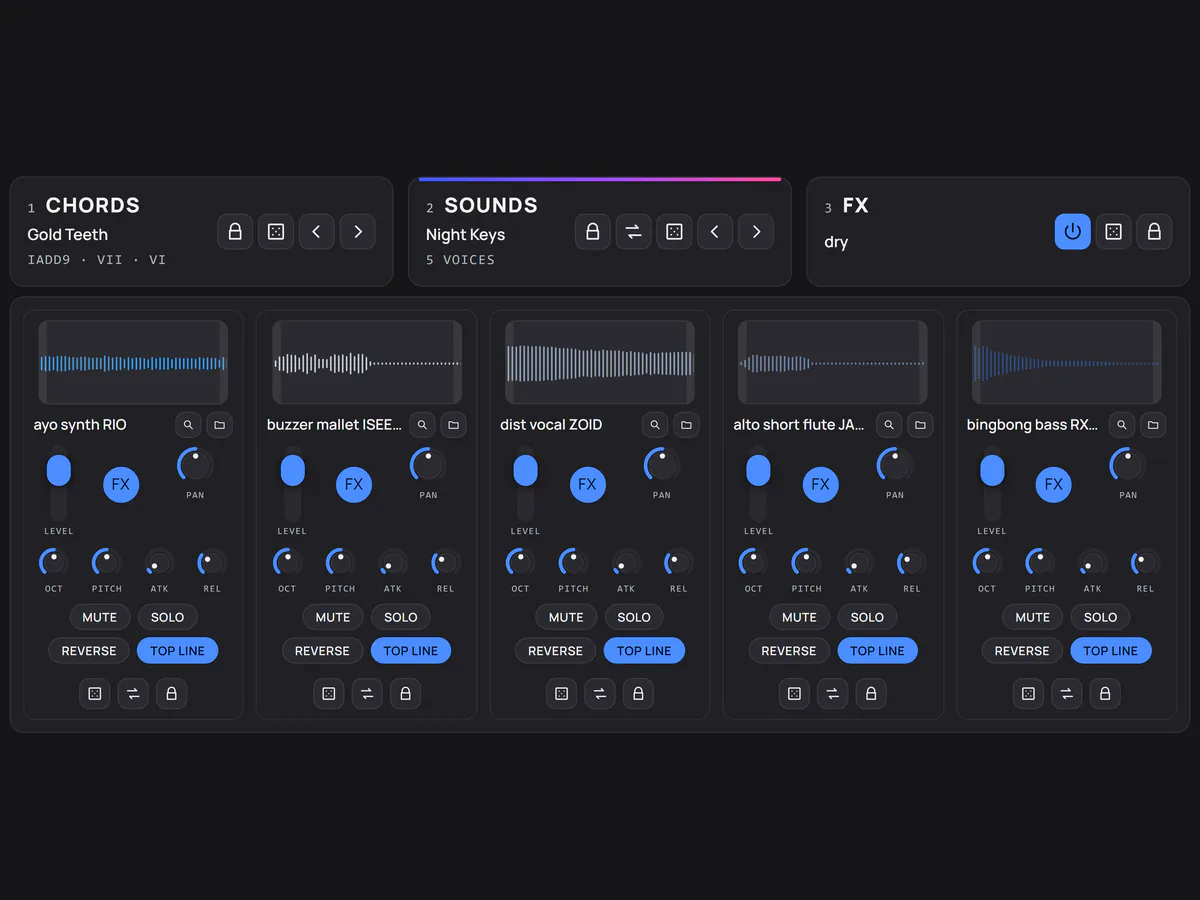The width and height of the screenshot is (1200, 900).
Task: Lock the Chords section
Action: (x=235, y=232)
